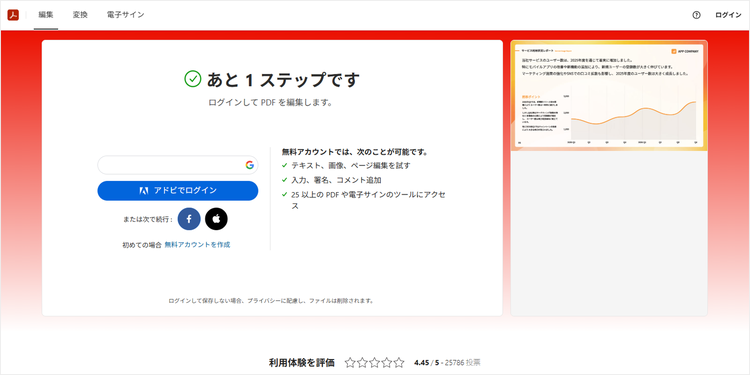Viewport: 750px width, 375px height.
Task: Rate the experience five stars
Action: pos(399,363)
